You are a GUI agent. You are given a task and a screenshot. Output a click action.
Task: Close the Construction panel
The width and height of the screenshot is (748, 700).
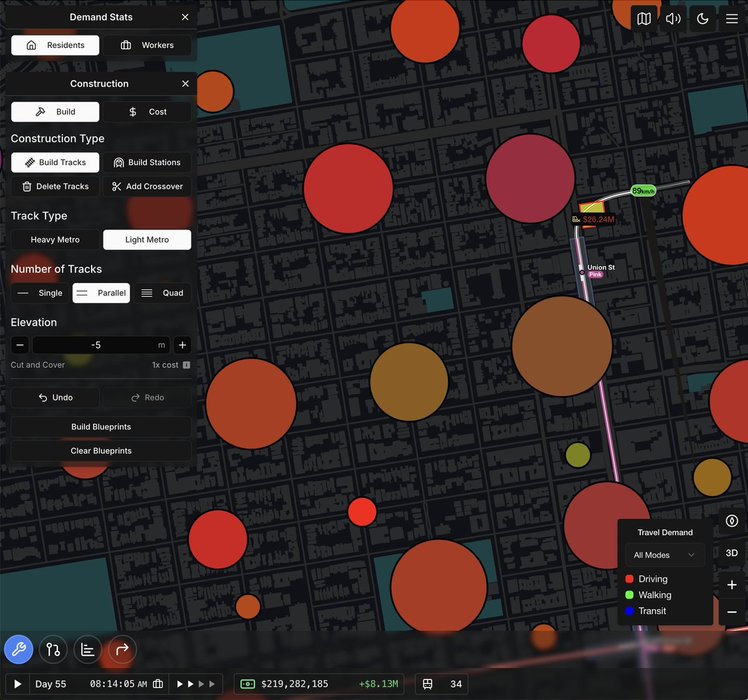point(185,84)
